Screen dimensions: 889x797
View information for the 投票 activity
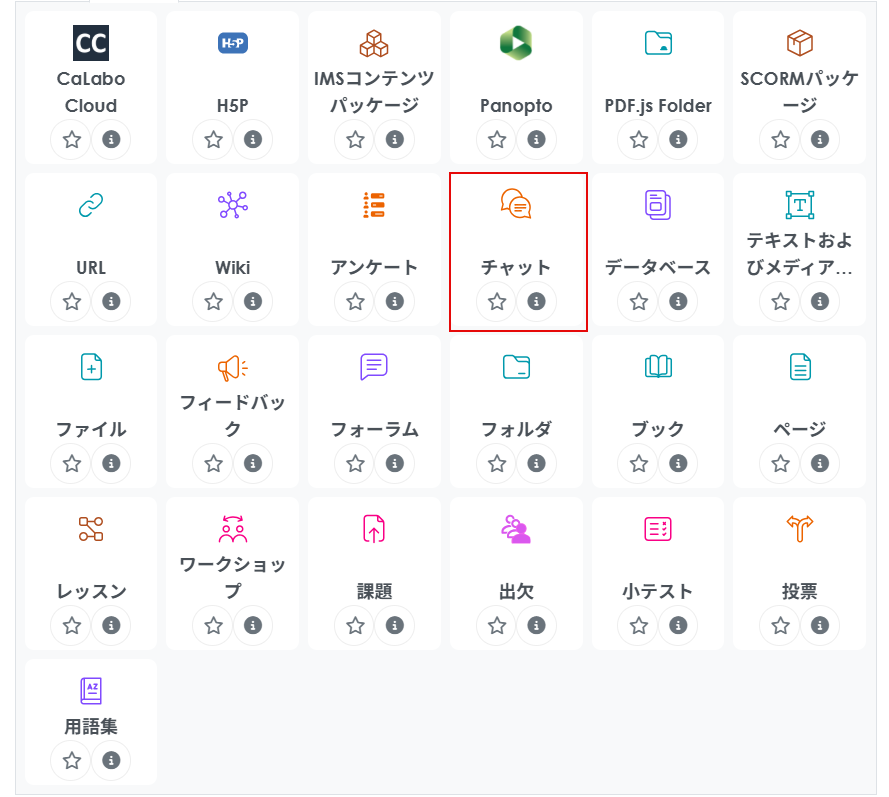pyautogui.click(x=820, y=625)
